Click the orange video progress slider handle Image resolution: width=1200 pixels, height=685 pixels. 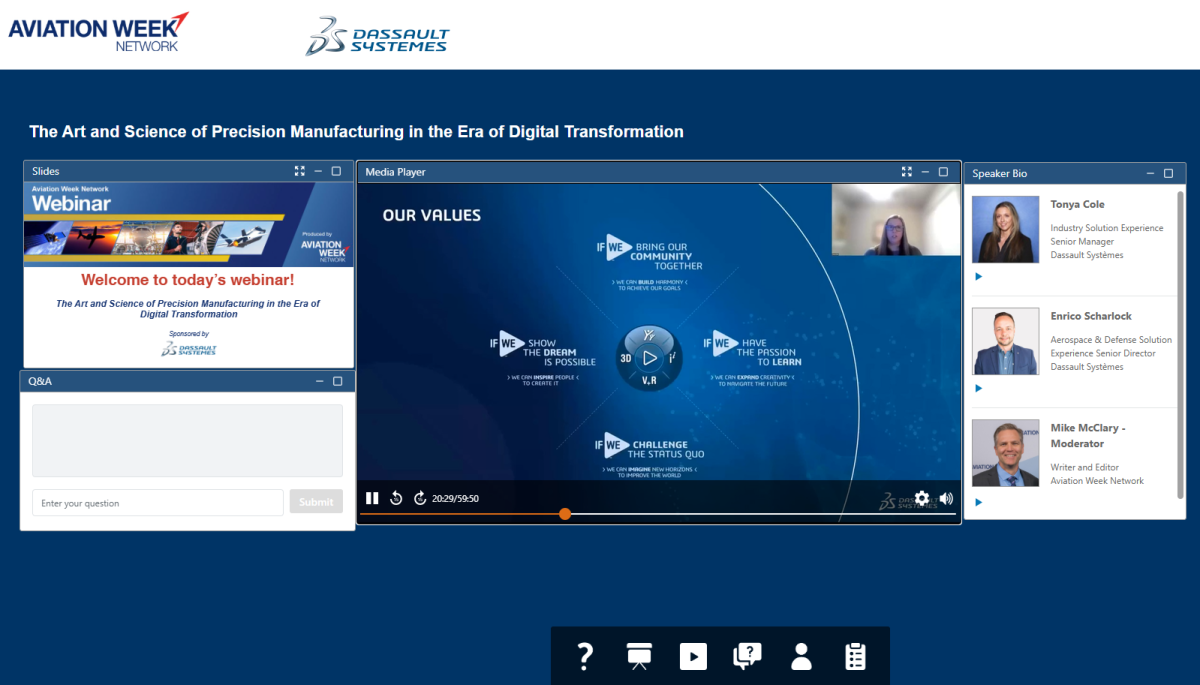(x=565, y=514)
